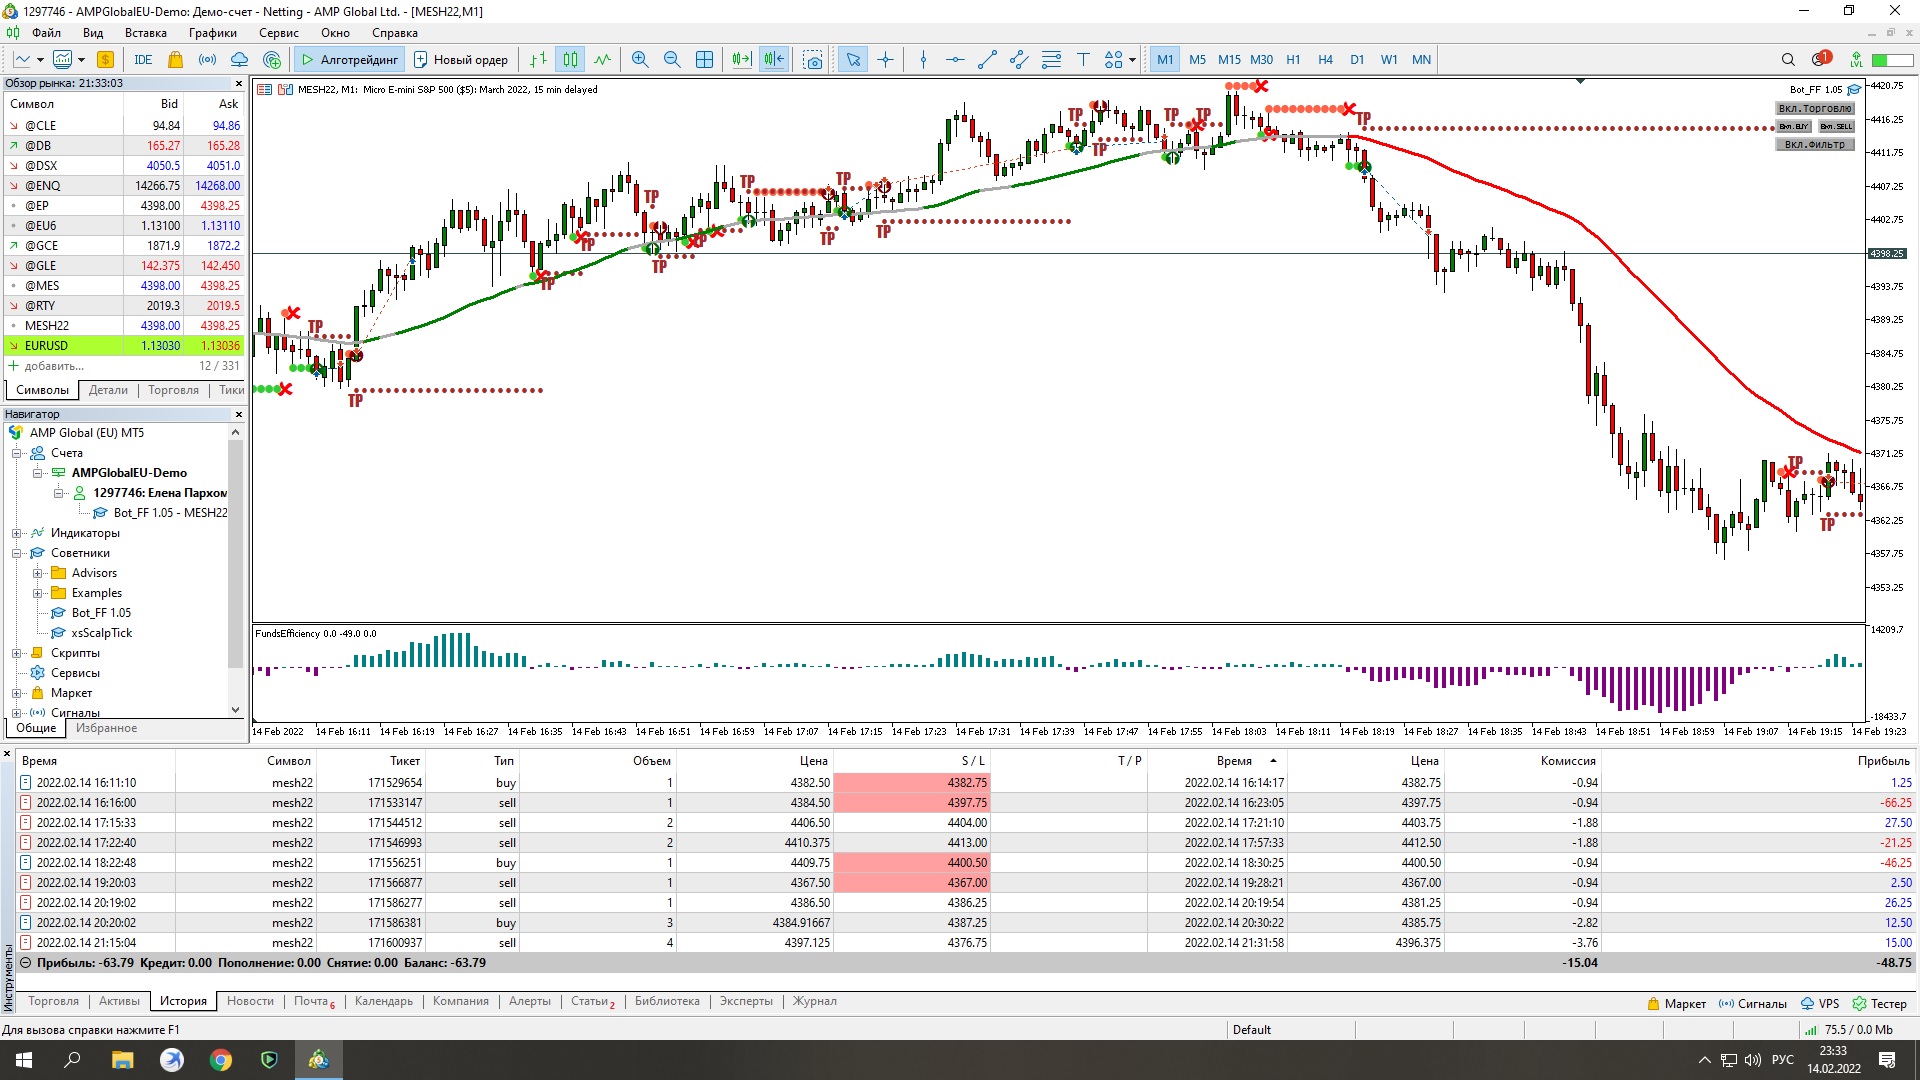The image size is (1920, 1080).
Task: Click the tile windows grid icon
Action: (x=705, y=60)
